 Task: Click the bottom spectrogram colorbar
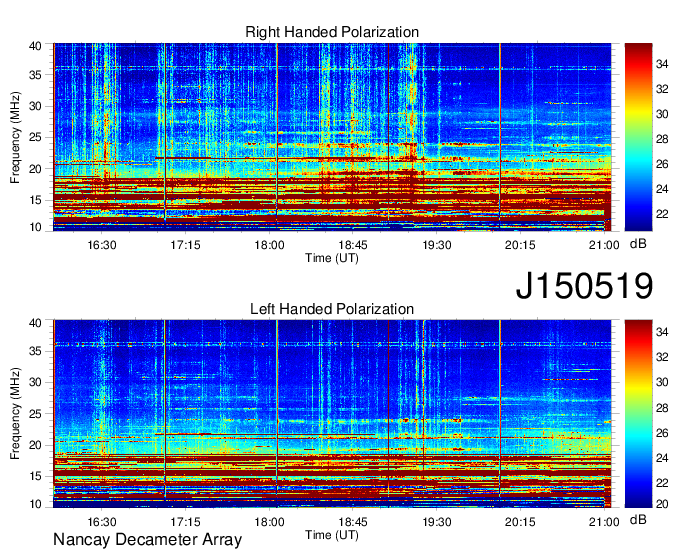(638, 414)
